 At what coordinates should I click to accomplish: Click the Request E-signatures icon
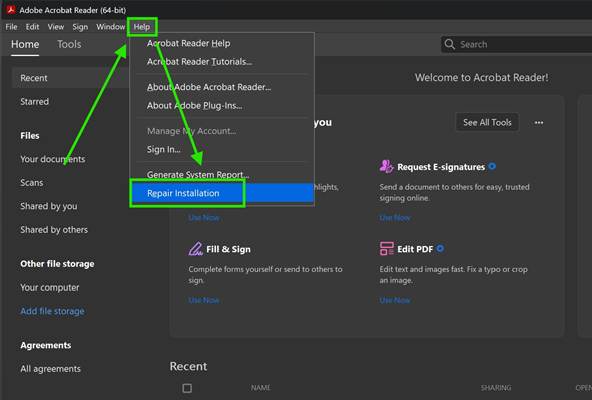click(386, 166)
